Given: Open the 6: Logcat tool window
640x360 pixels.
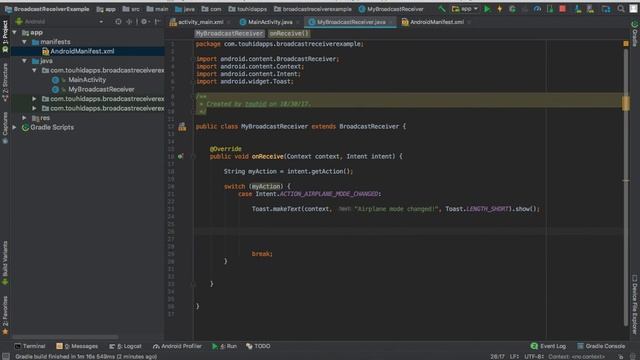Looking at the screenshot, I should pos(125,346).
